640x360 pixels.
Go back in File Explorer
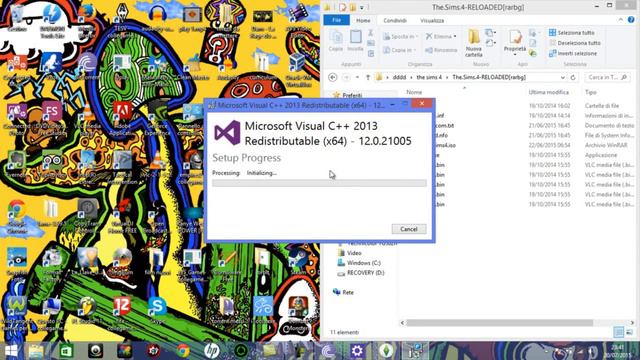[x=333, y=77]
